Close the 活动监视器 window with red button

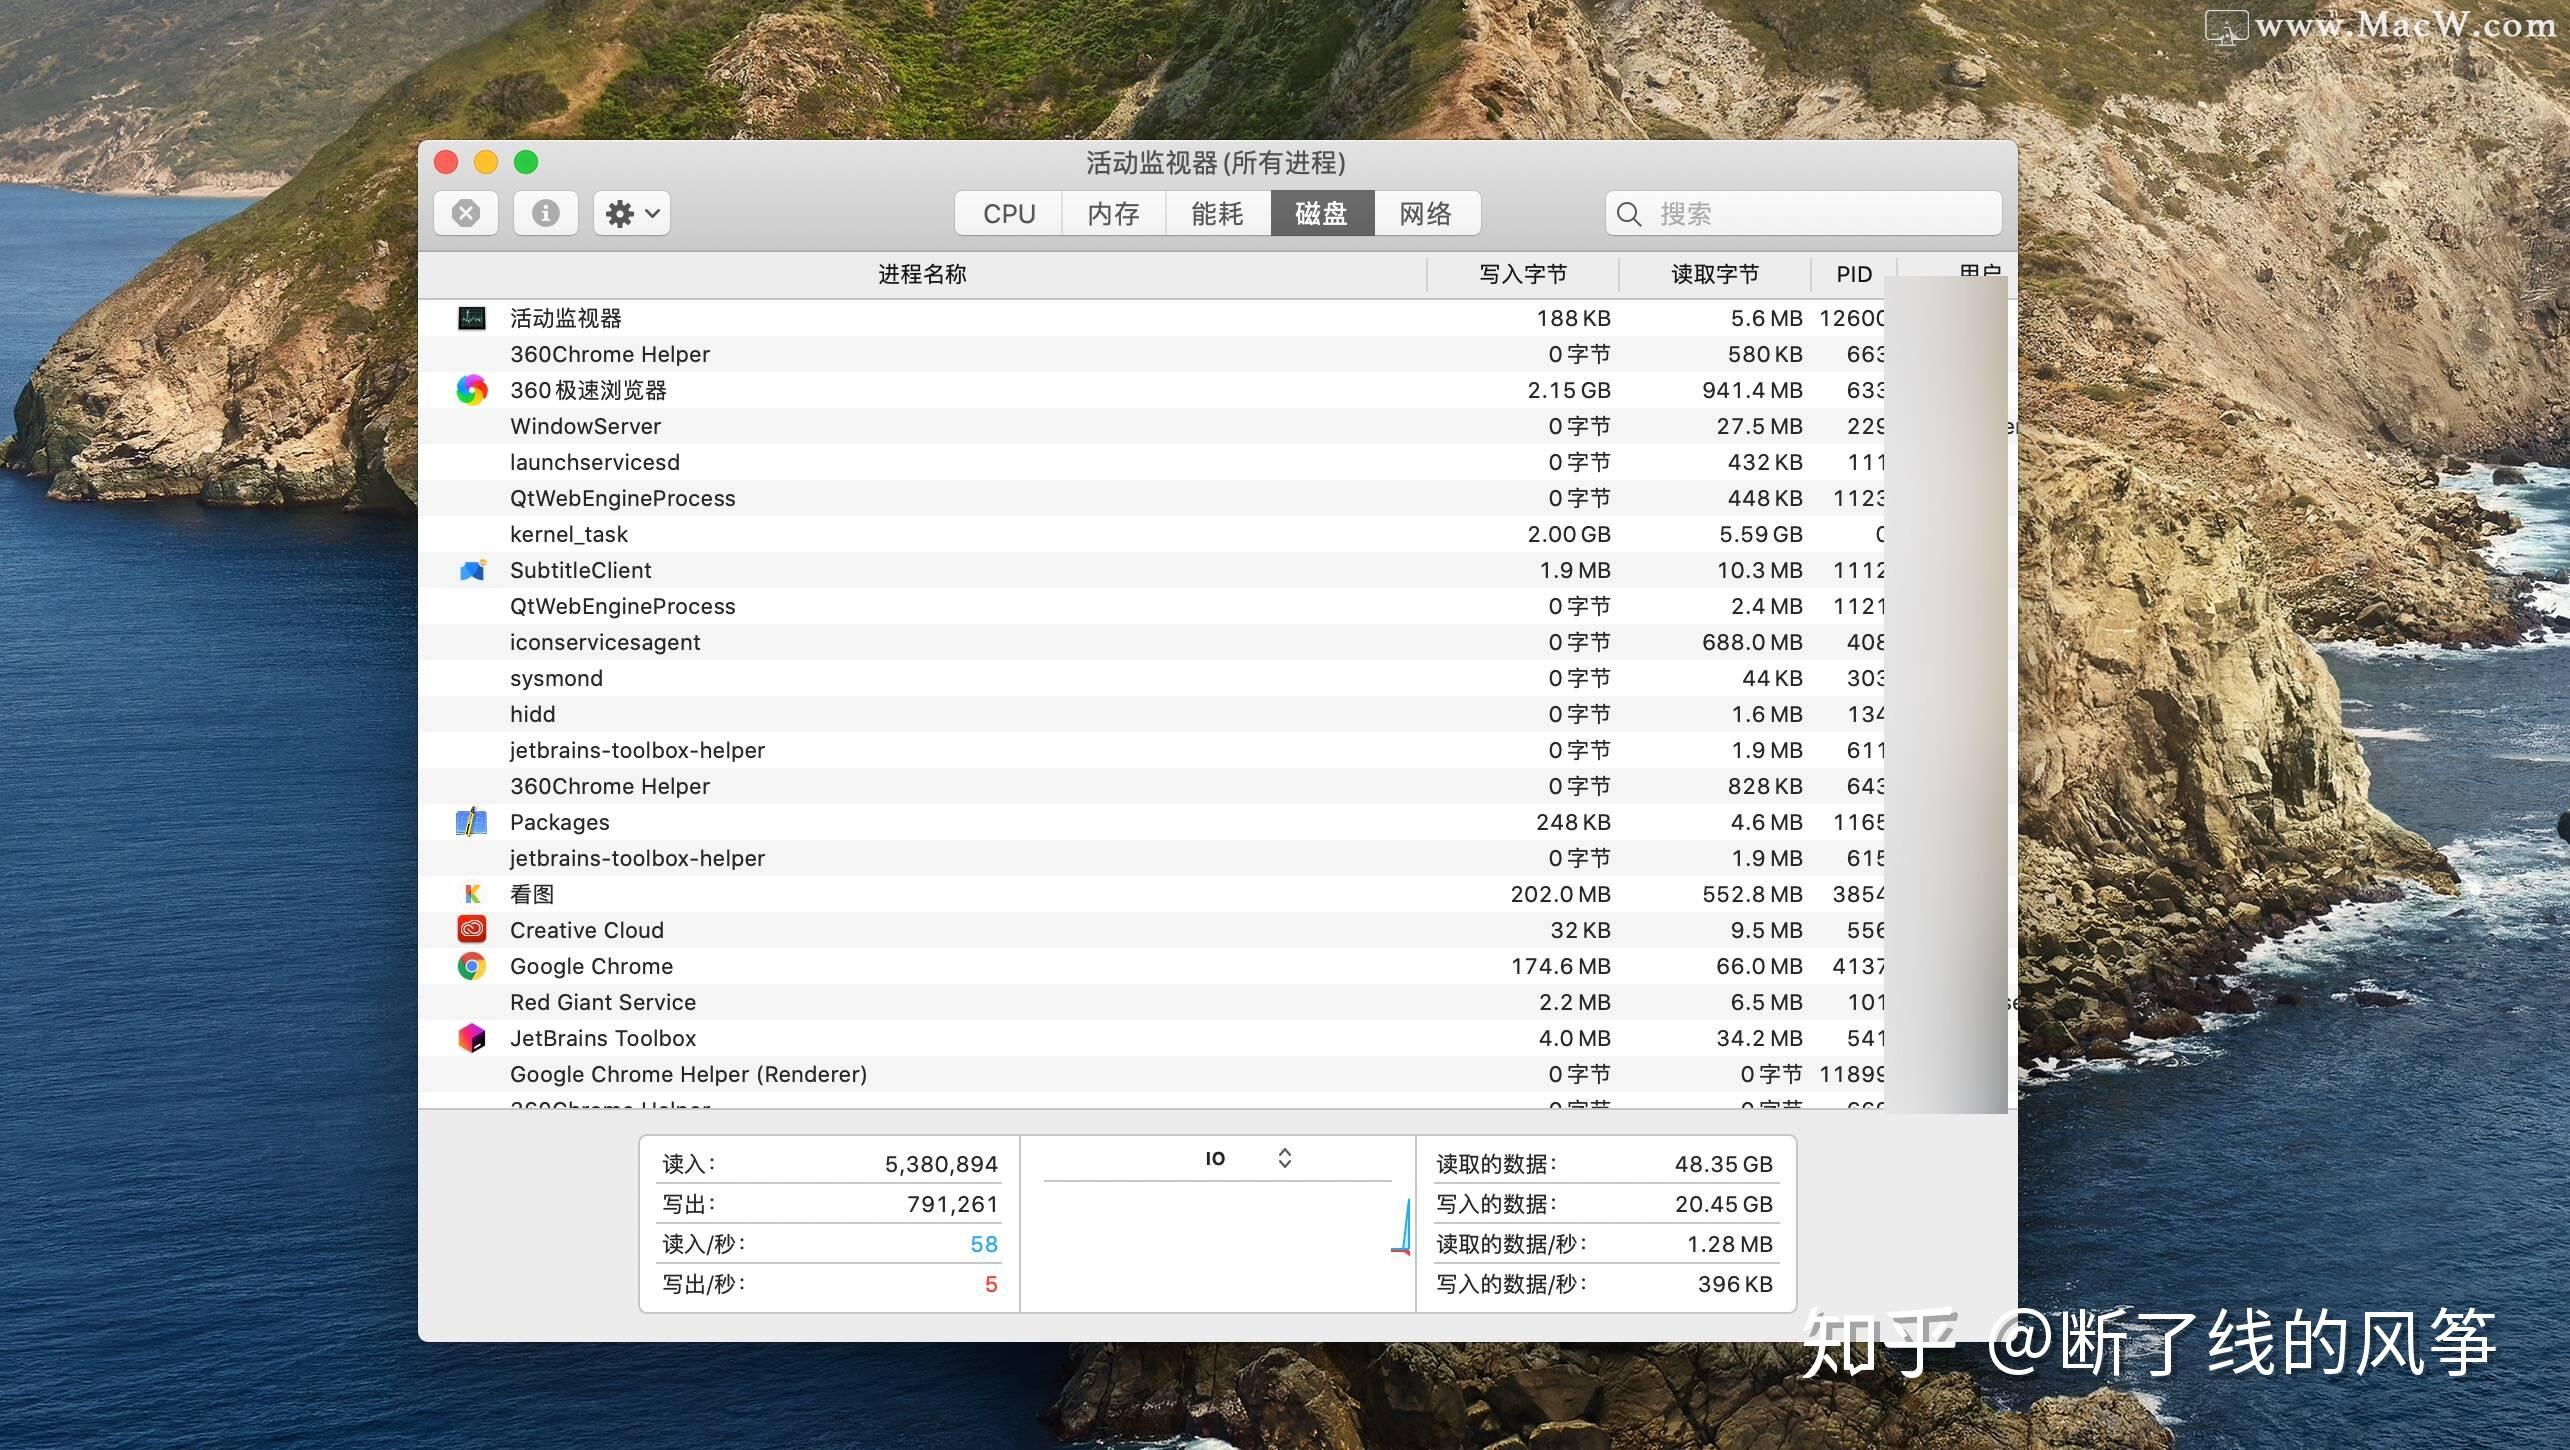click(x=446, y=162)
